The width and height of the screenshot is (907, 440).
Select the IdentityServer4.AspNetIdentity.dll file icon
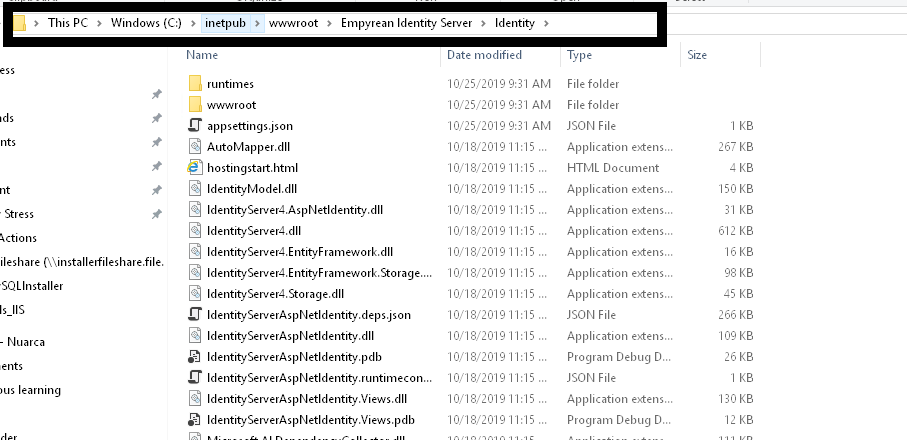point(196,210)
